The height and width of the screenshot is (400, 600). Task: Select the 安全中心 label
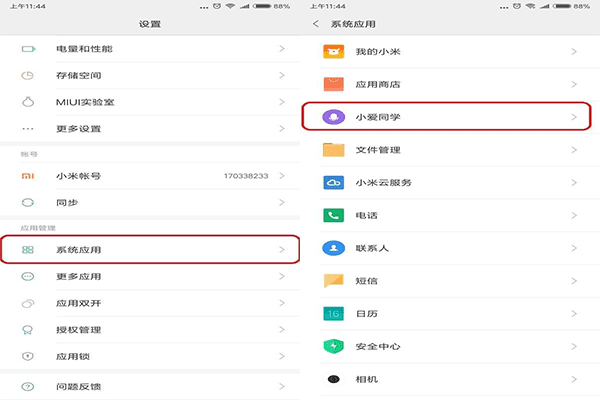coord(378,347)
